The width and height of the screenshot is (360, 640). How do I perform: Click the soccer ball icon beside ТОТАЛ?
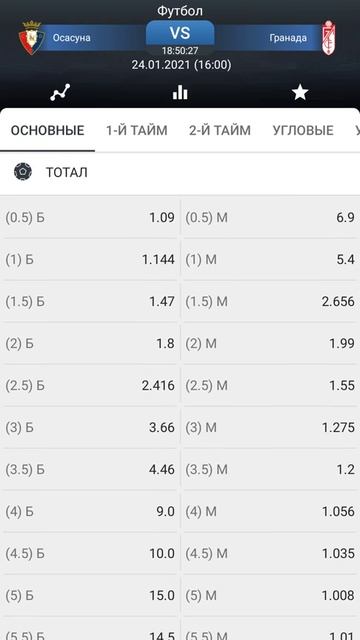click(23, 172)
